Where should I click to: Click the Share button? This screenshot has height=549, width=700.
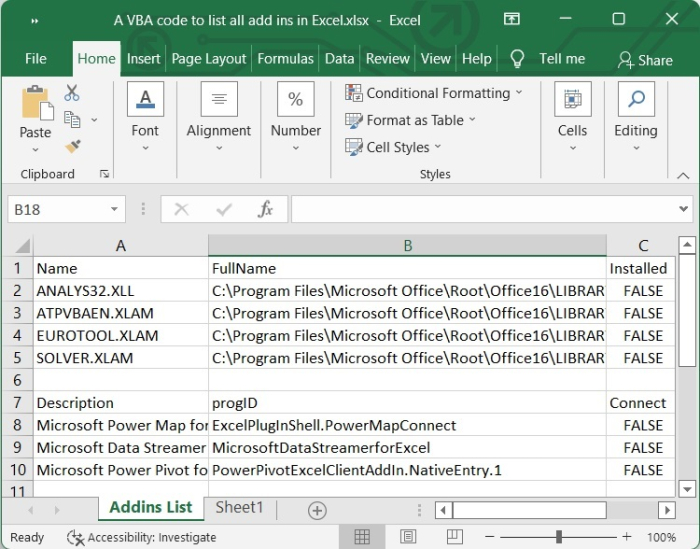click(x=645, y=59)
